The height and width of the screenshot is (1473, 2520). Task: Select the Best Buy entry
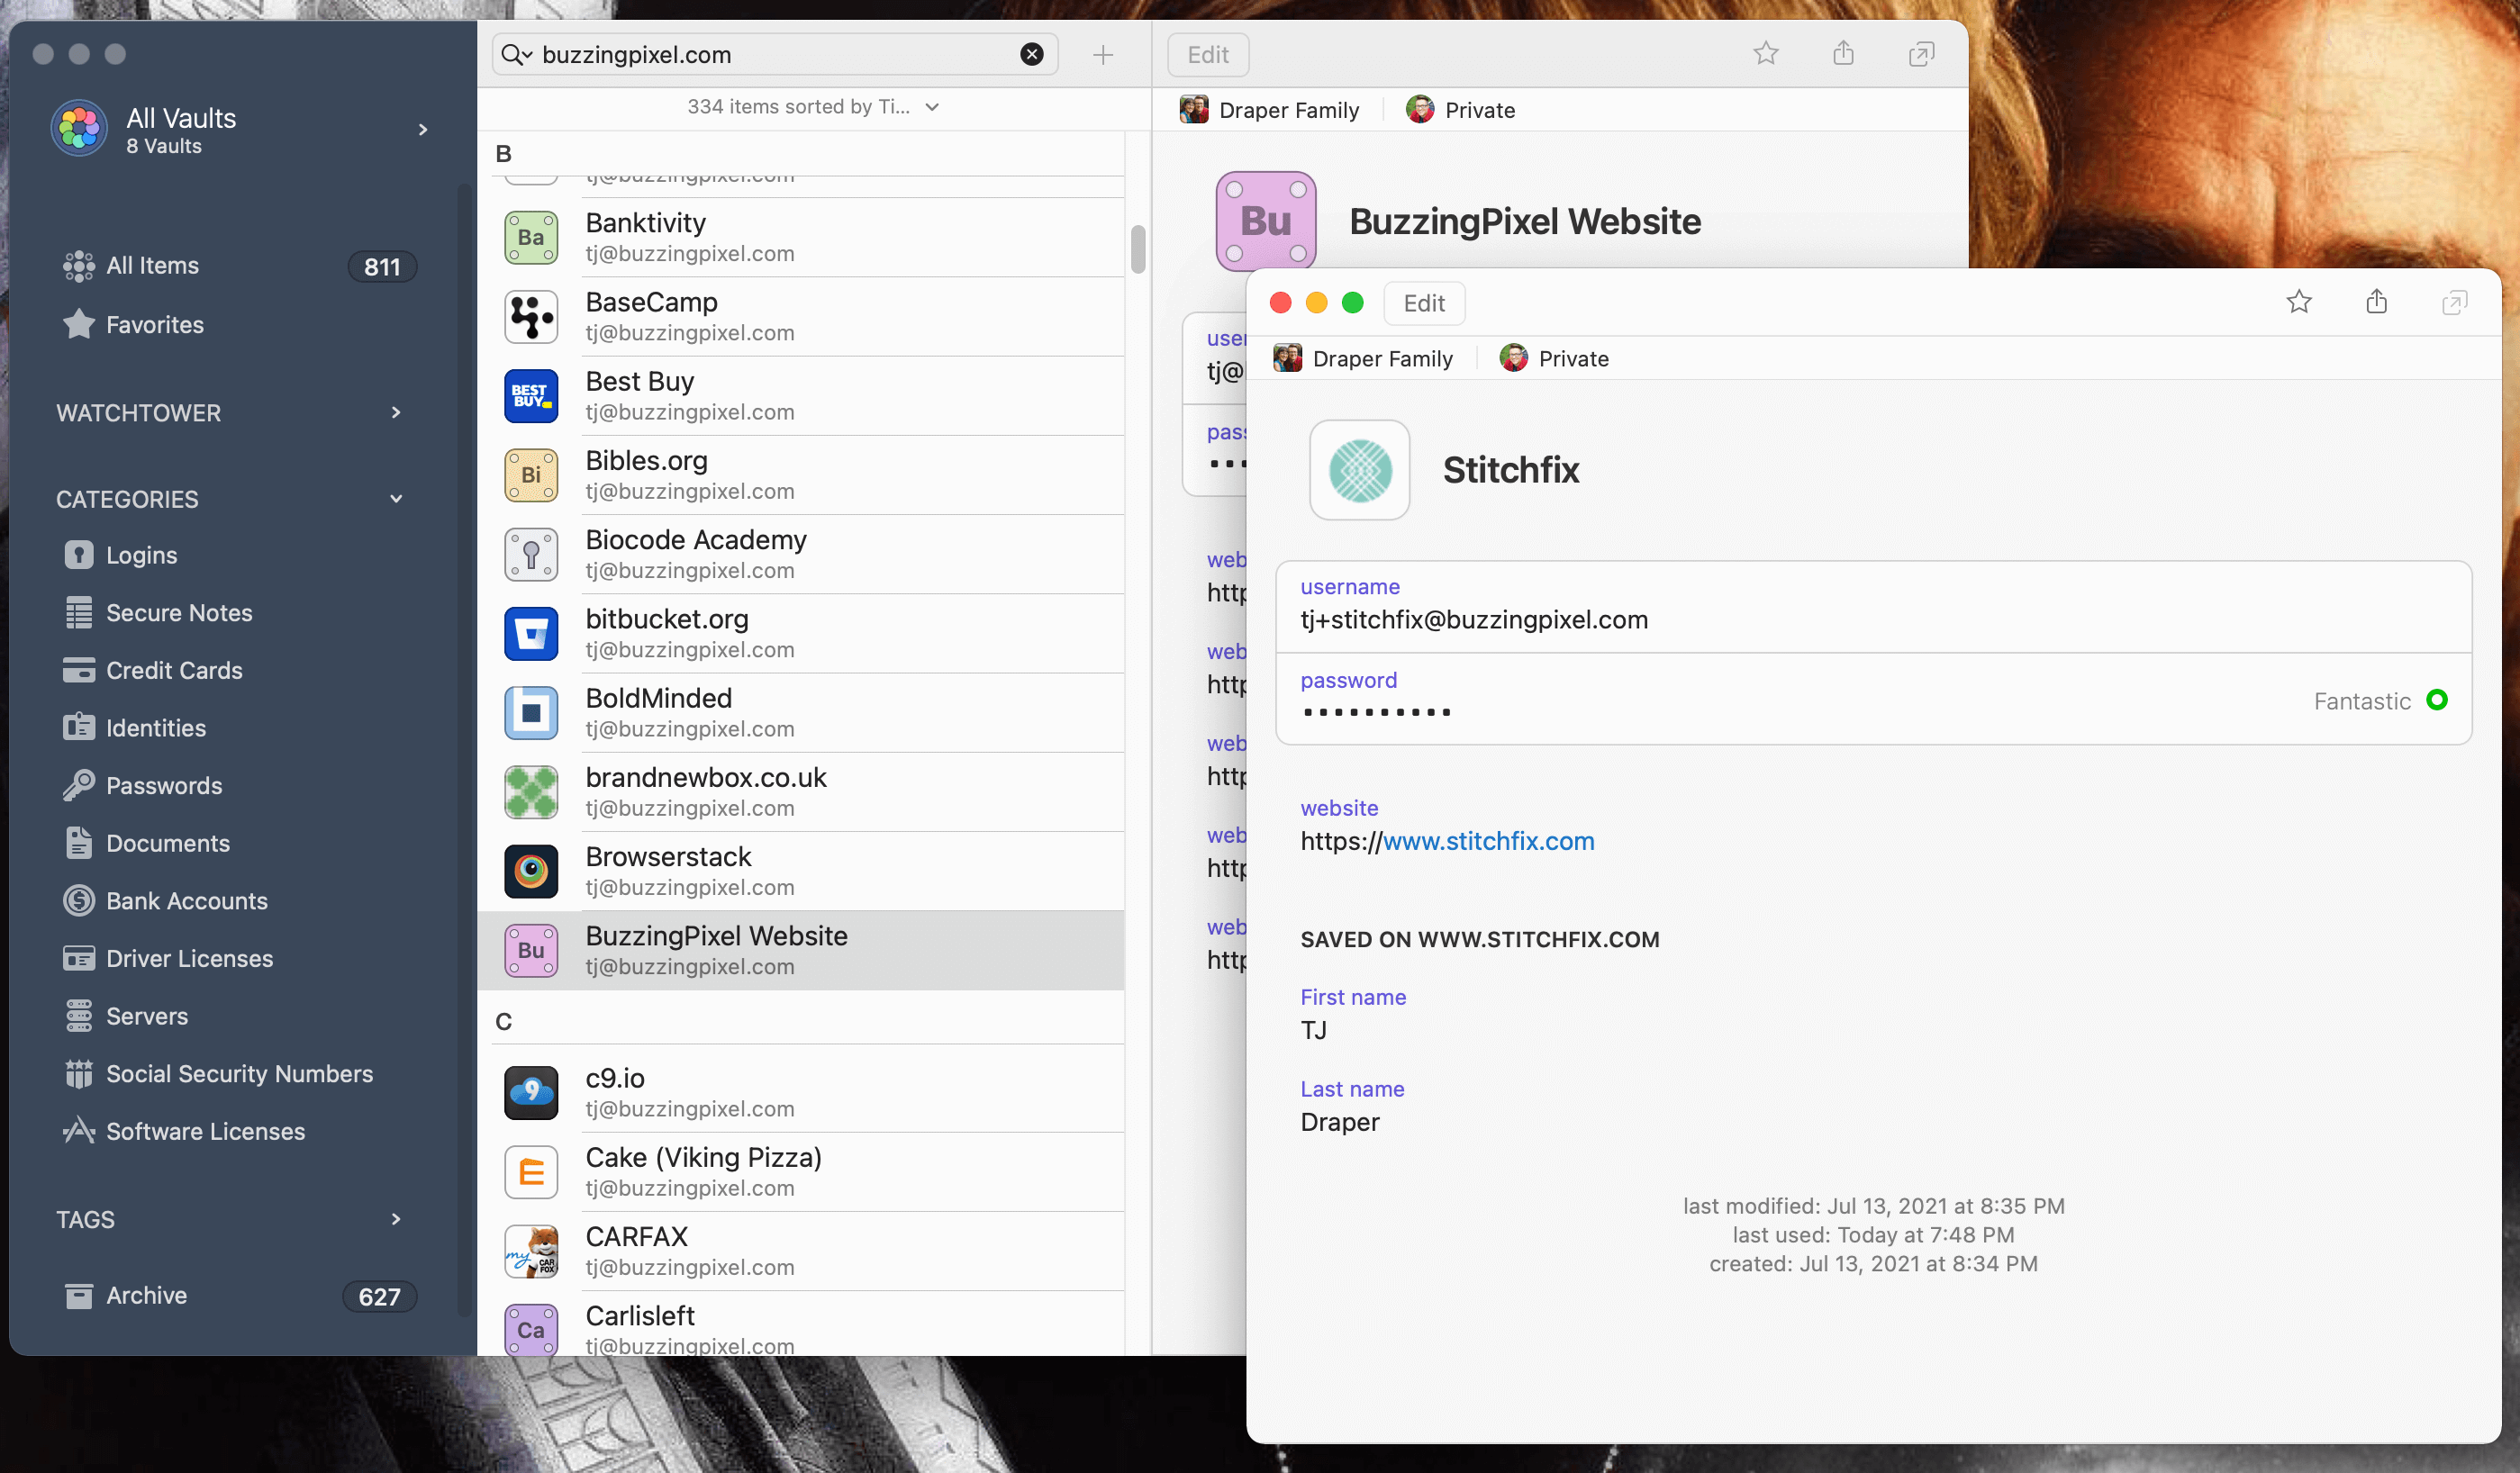801,396
